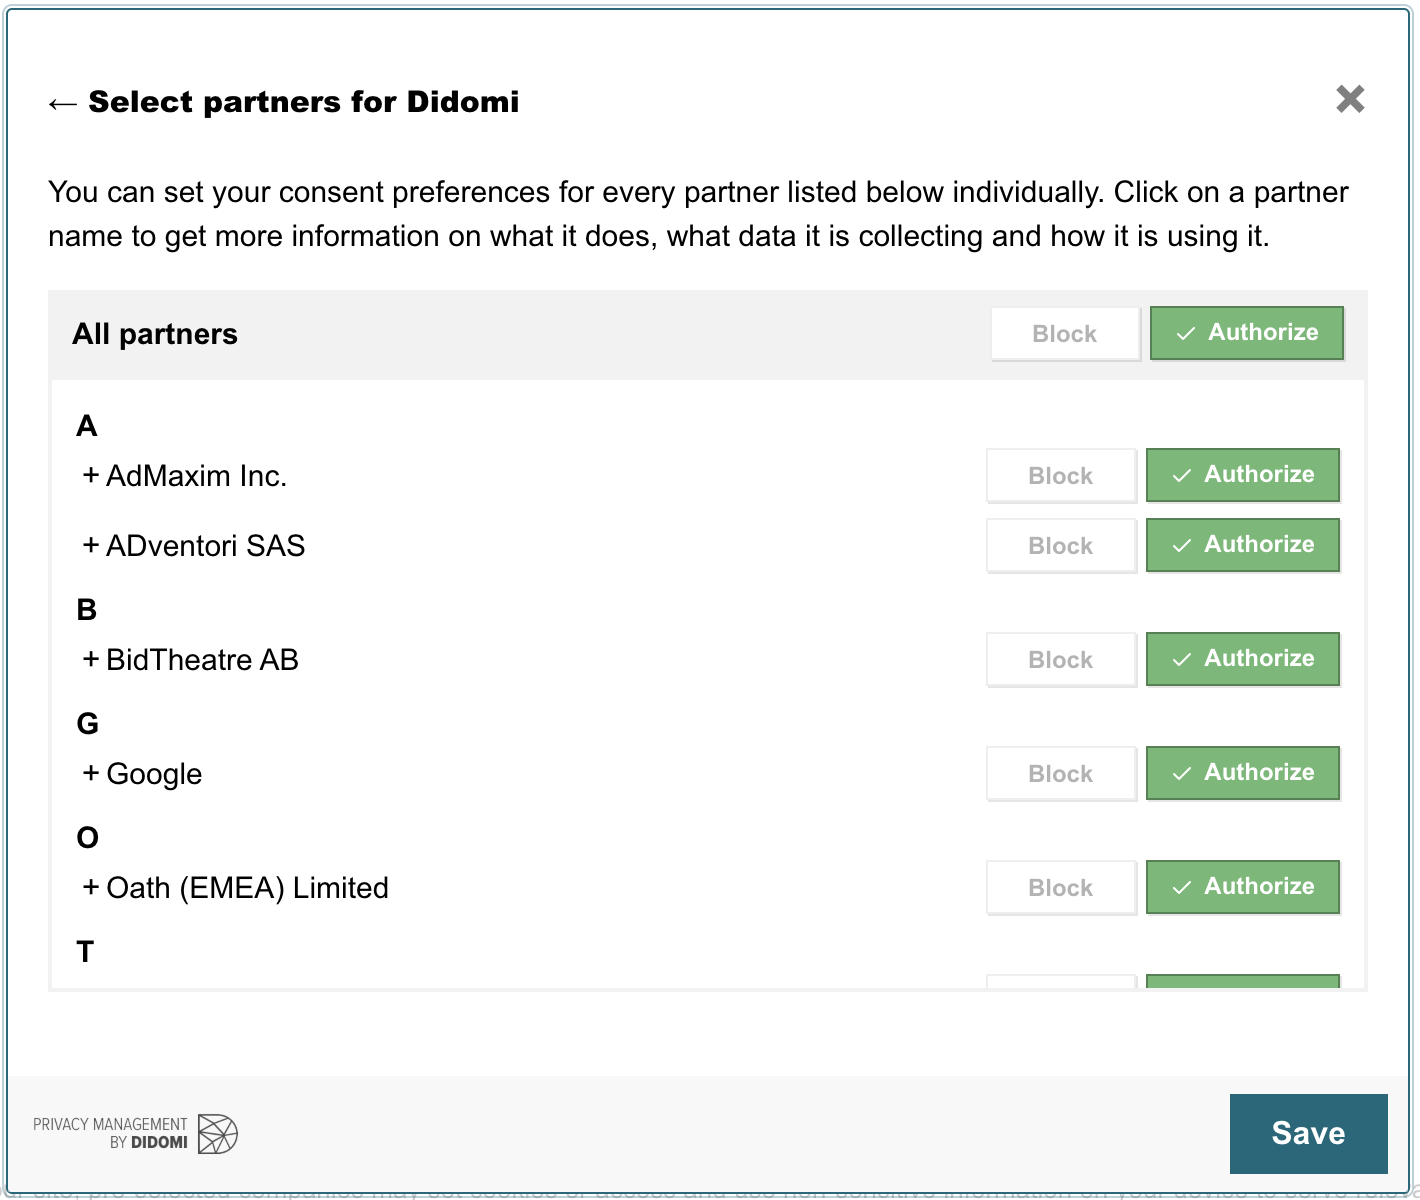The height and width of the screenshot is (1200, 1420).
Task: Block Google partner
Action: point(1061,774)
